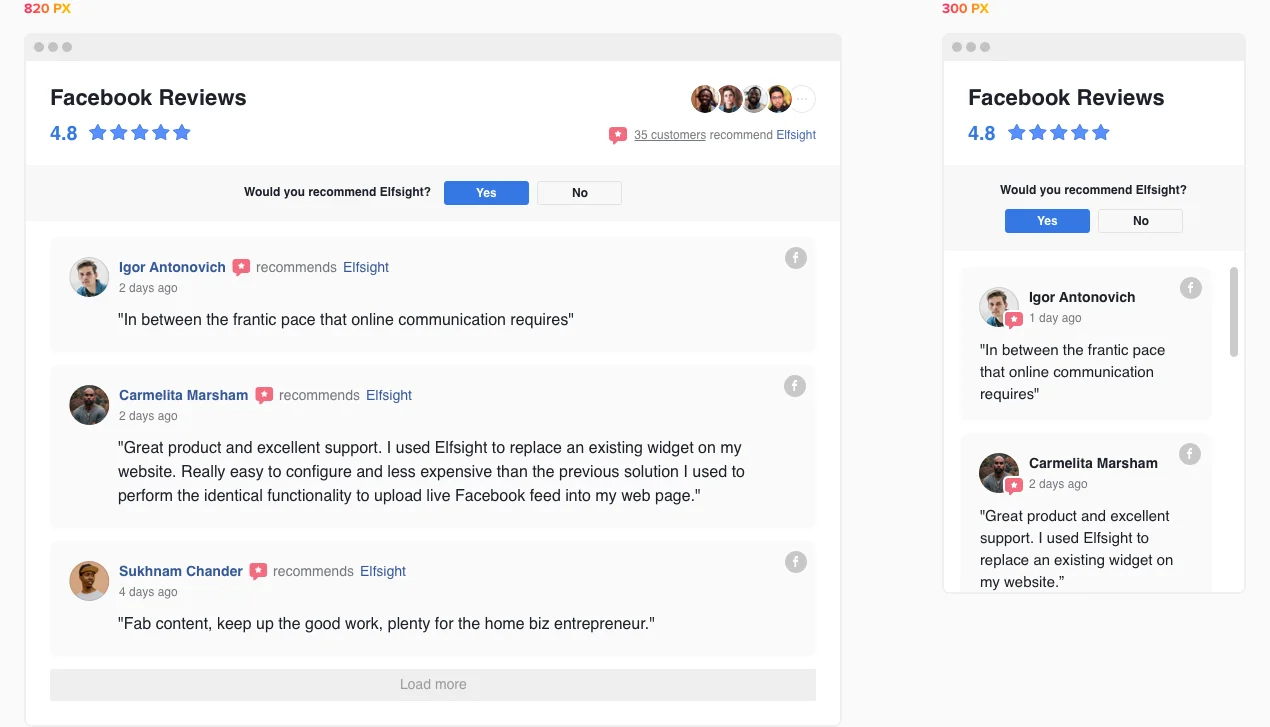Image resolution: width=1270 pixels, height=727 pixels.
Task: Click Carmelita Marsham's avatar in wide widget
Action: (89, 405)
